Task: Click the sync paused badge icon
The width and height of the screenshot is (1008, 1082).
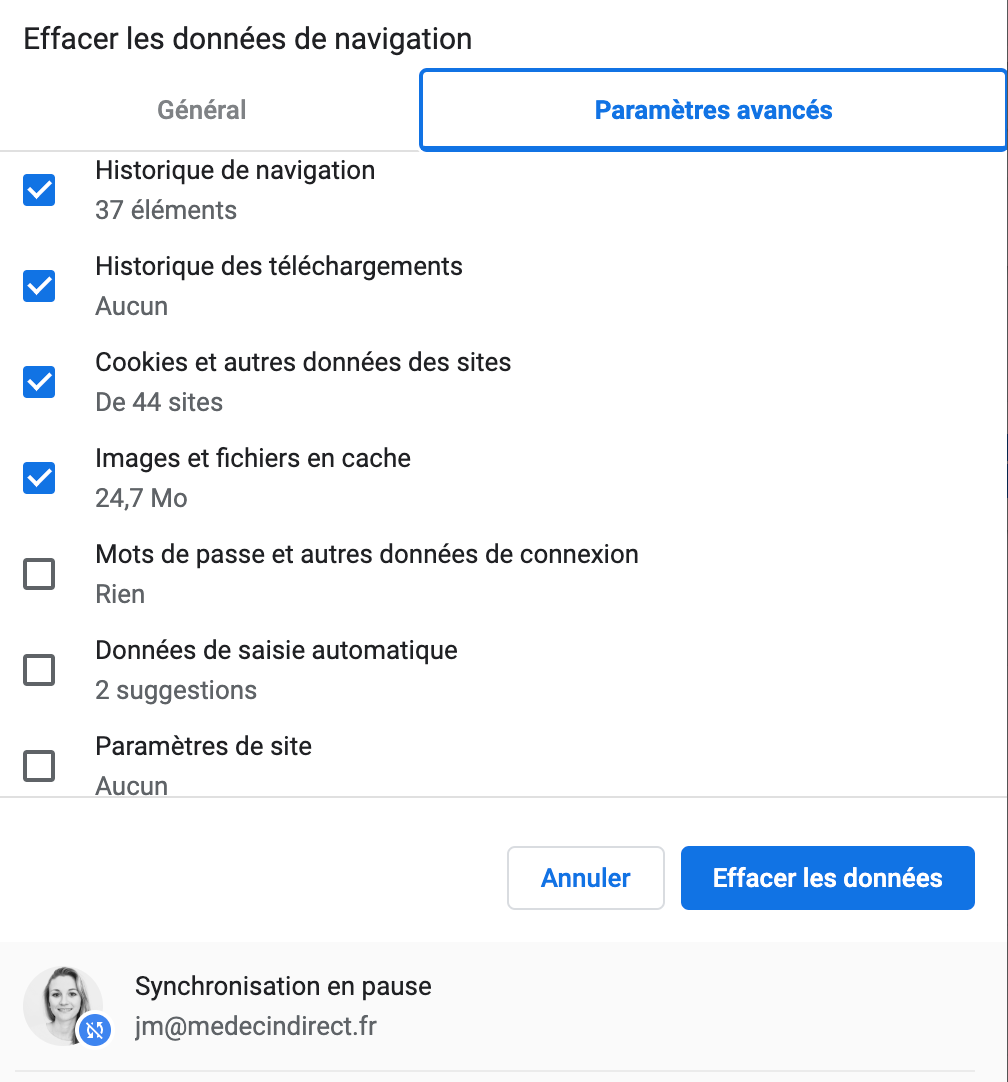Action: (x=94, y=1029)
